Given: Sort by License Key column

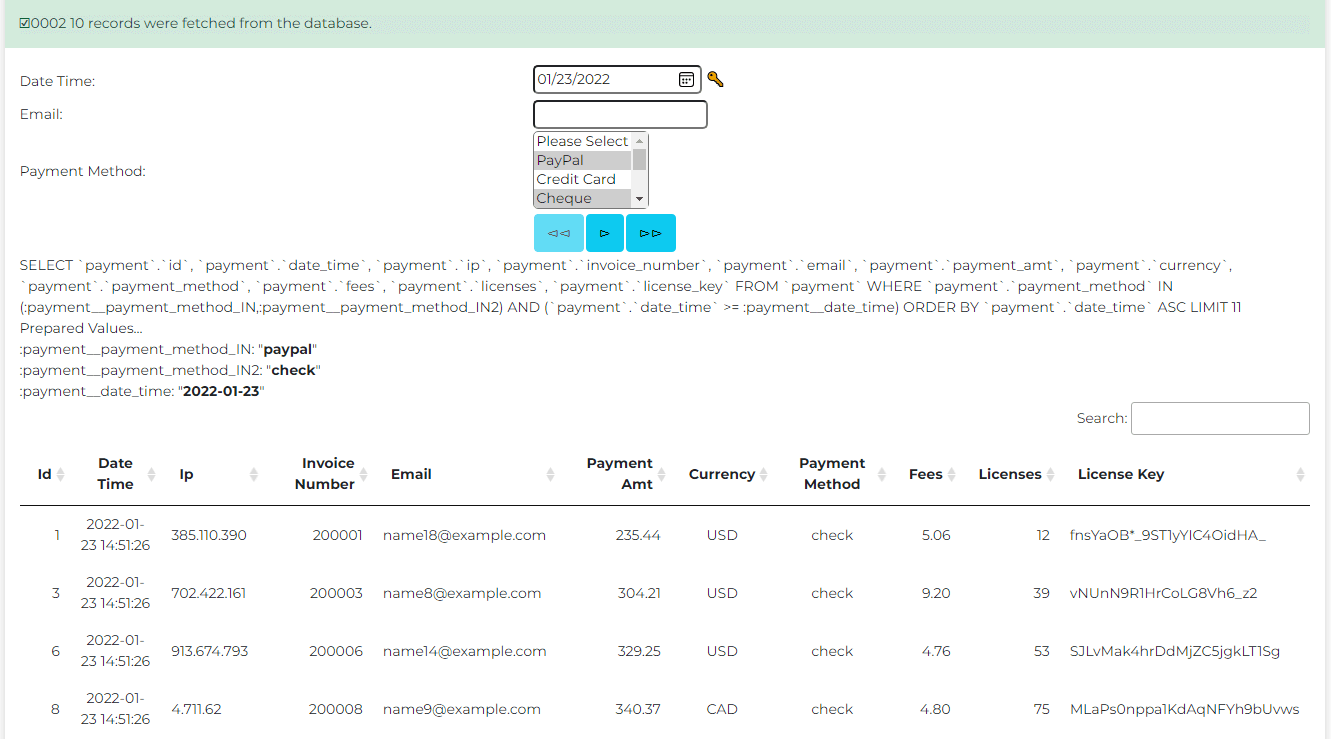Looking at the screenshot, I should click(x=1120, y=474).
